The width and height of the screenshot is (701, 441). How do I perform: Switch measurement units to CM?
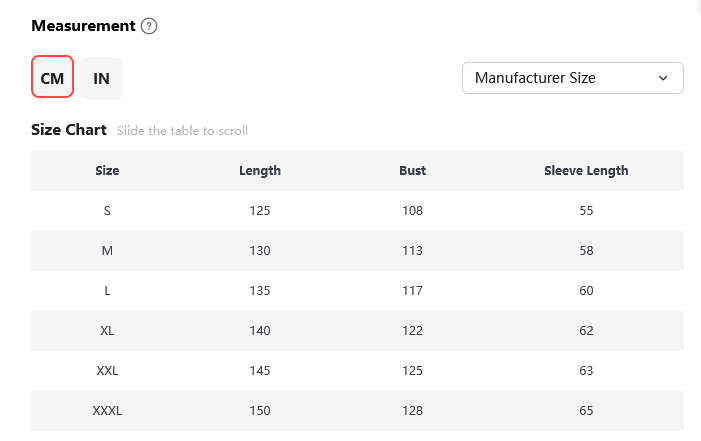[x=52, y=78]
